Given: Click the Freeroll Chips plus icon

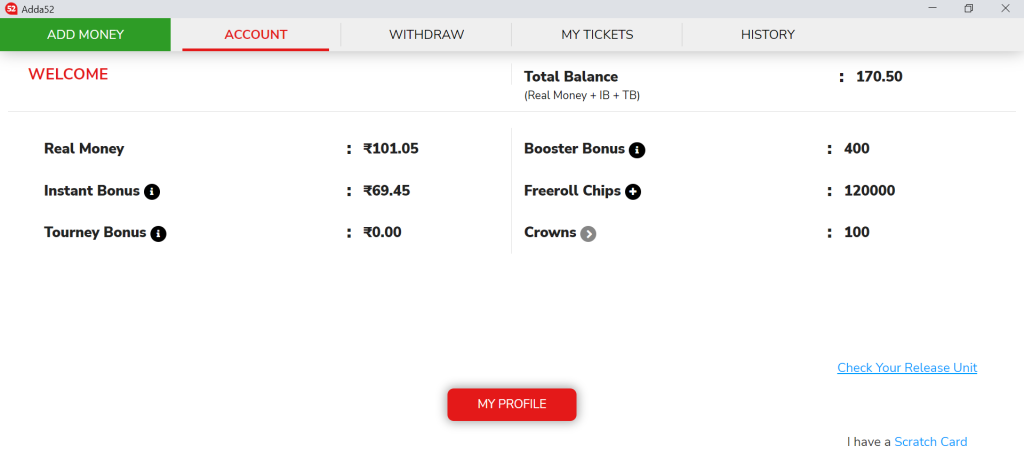Looking at the screenshot, I should (633, 192).
